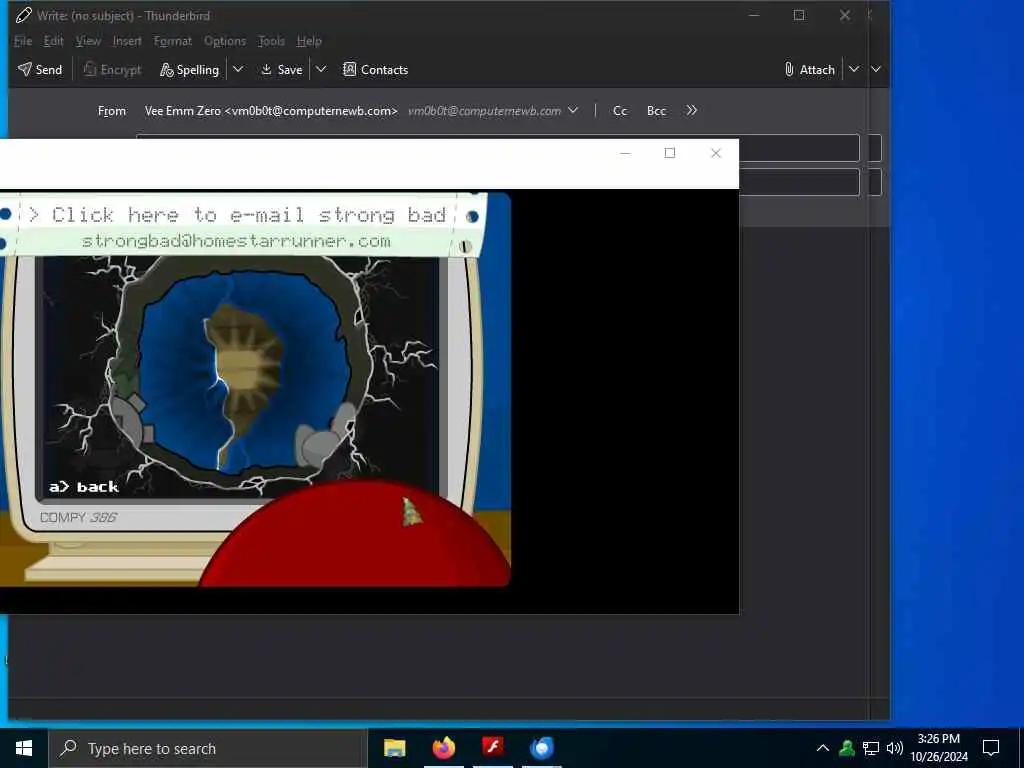Minimize the Flash player window
Viewport: 1024px width, 768px height.
[x=625, y=153]
